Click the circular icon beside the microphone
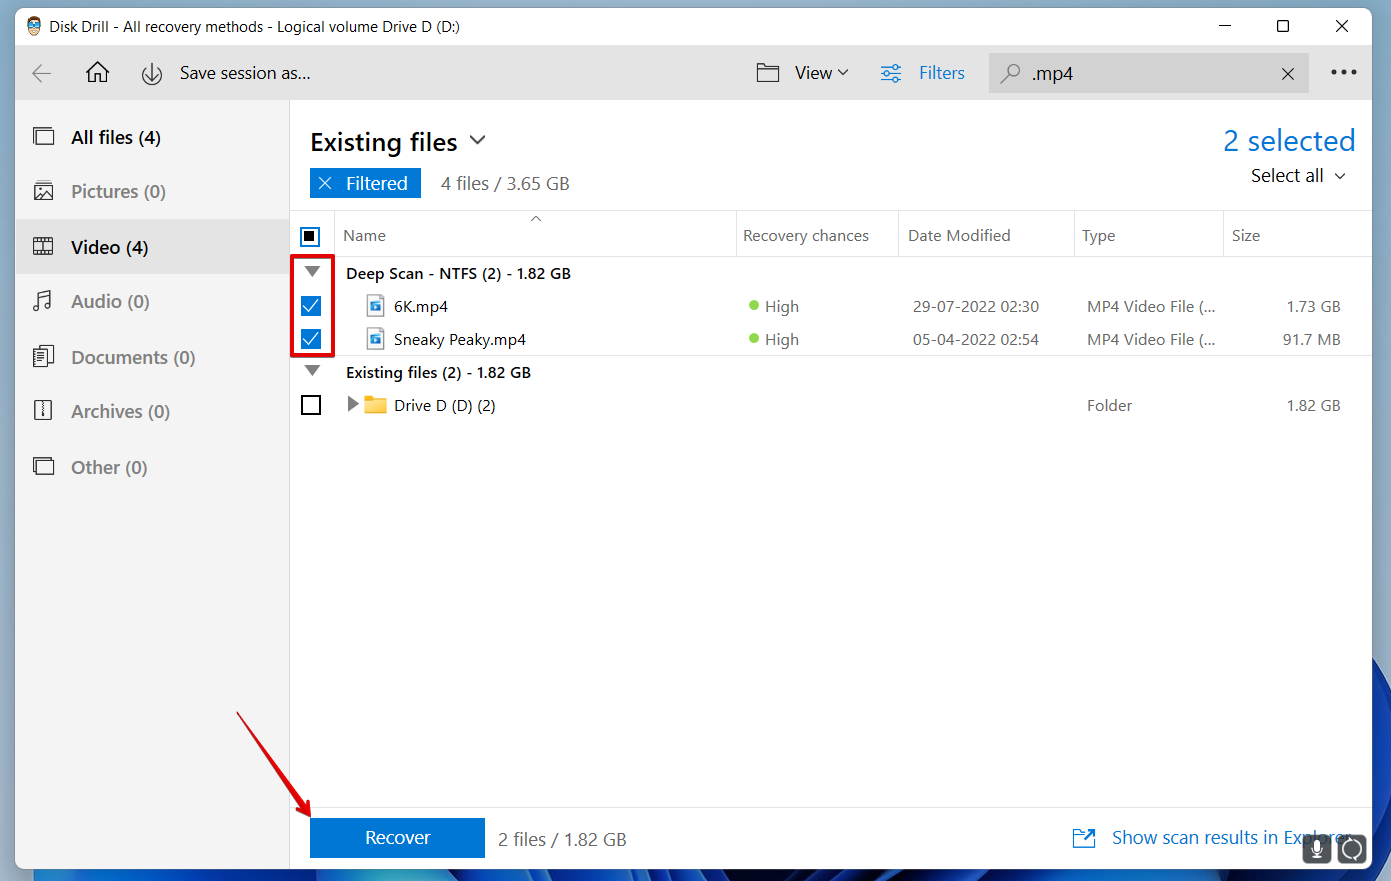 (1352, 849)
